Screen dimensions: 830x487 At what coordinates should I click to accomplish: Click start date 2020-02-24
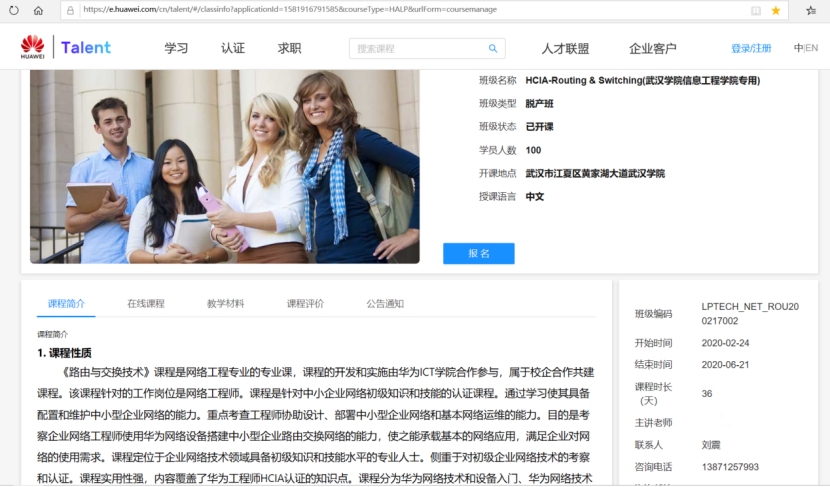coord(725,343)
